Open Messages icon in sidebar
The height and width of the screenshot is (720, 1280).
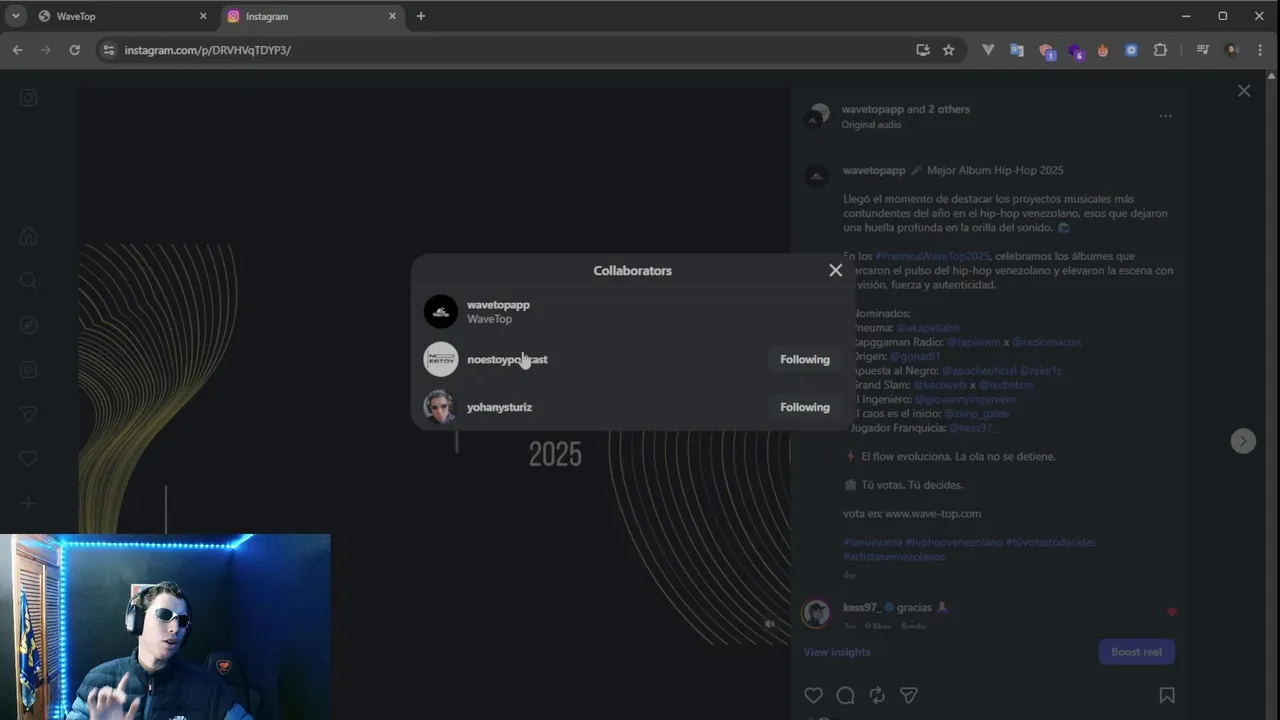pyautogui.click(x=29, y=414)
